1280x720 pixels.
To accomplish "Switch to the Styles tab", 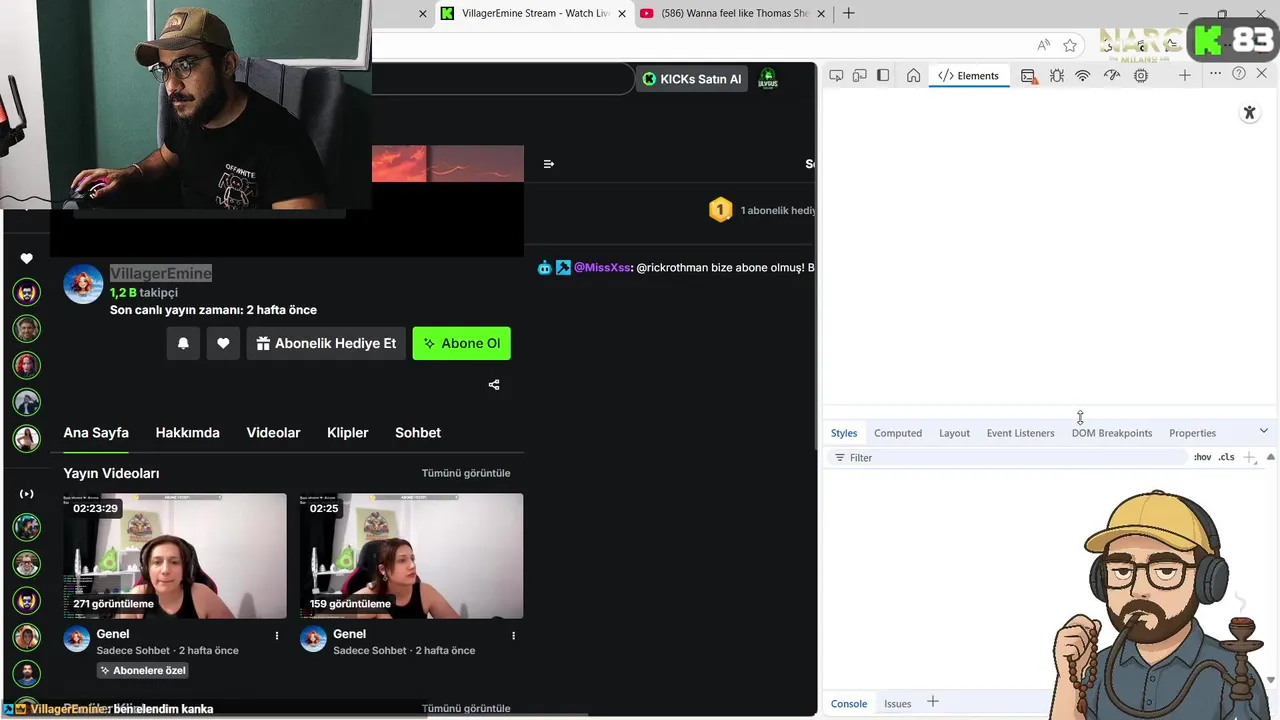I will [844, 433].
